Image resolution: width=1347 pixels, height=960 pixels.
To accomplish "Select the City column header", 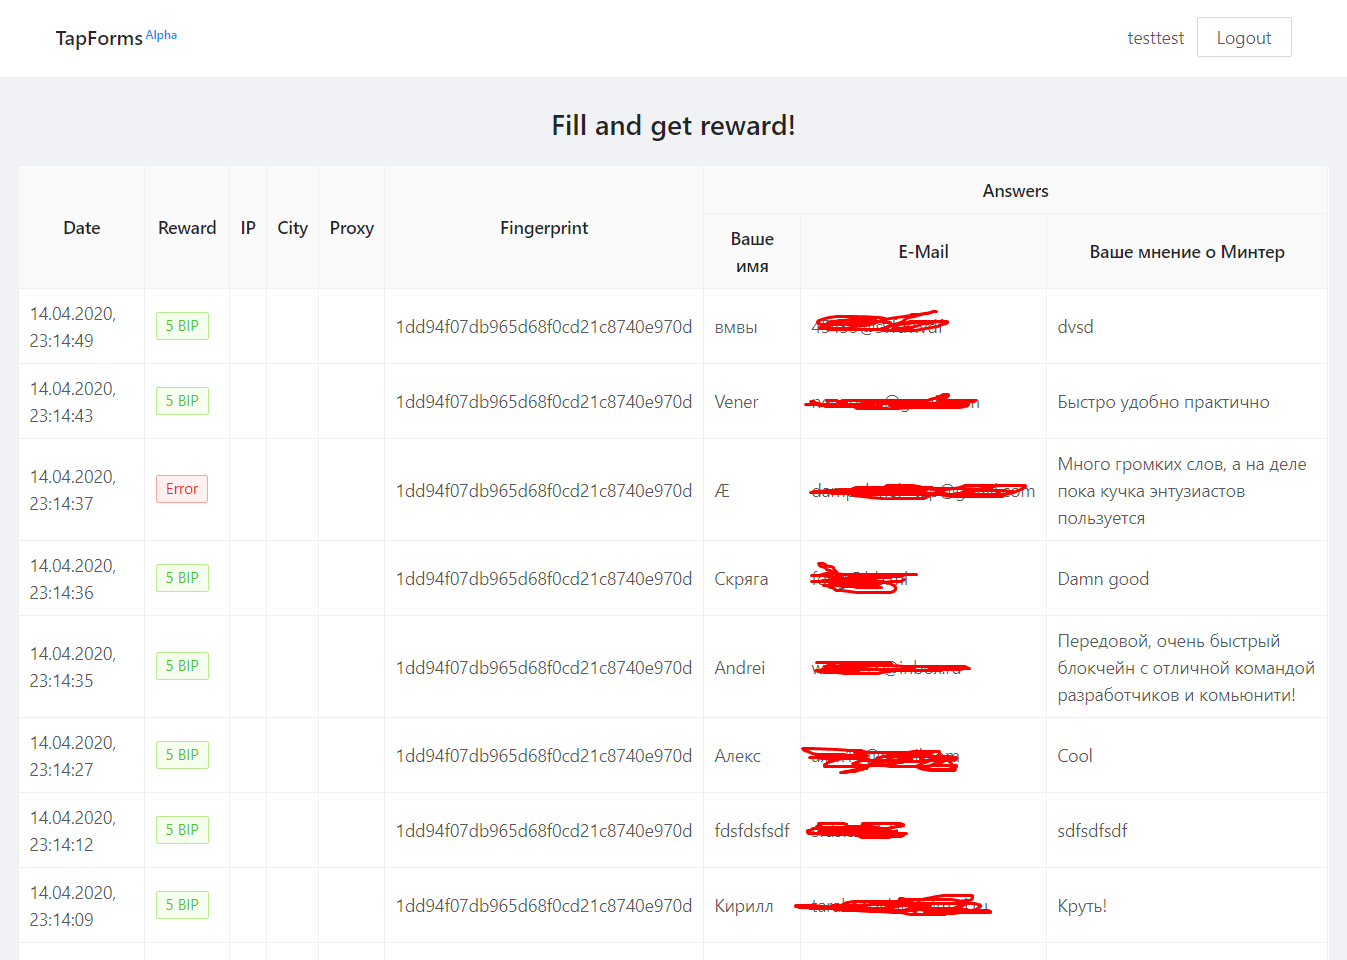I will coord(292,228).
